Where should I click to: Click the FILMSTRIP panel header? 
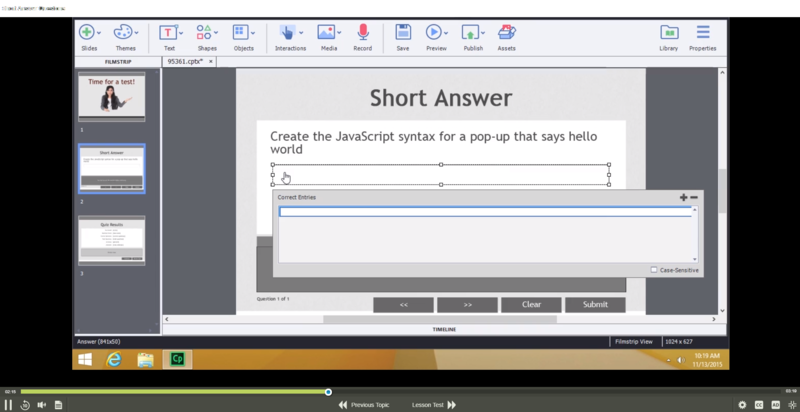[x=118, y=62]
